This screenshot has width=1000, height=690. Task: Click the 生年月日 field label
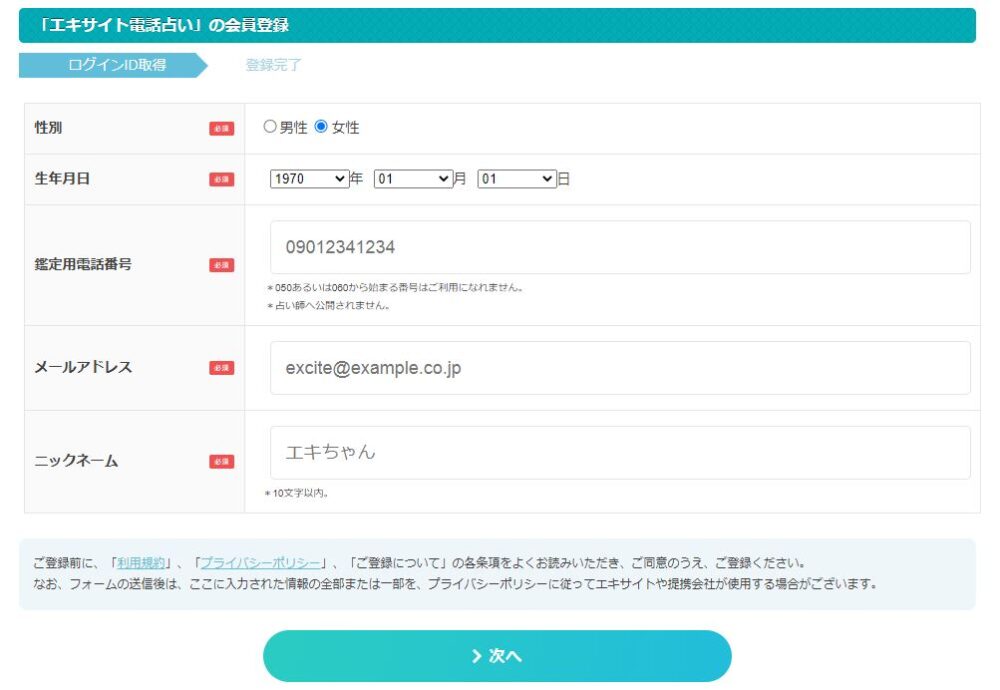point(62,179)
